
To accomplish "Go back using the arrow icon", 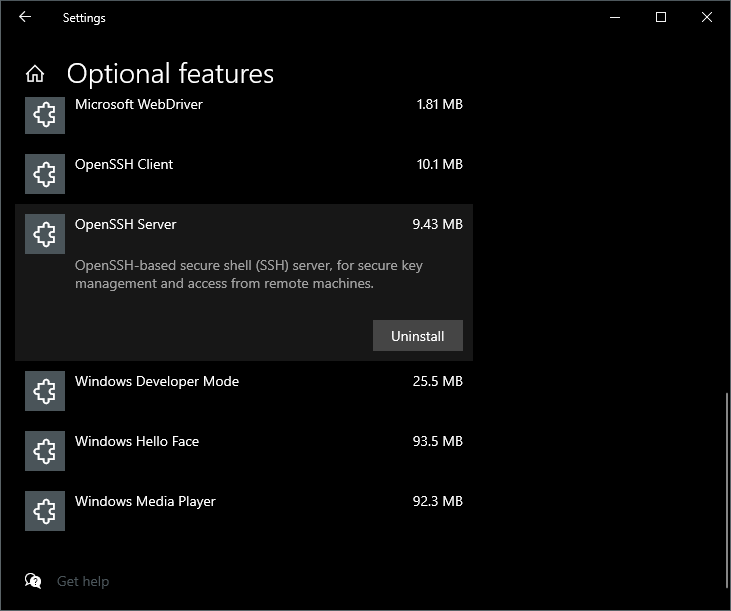I will click(x=25, y=17).
